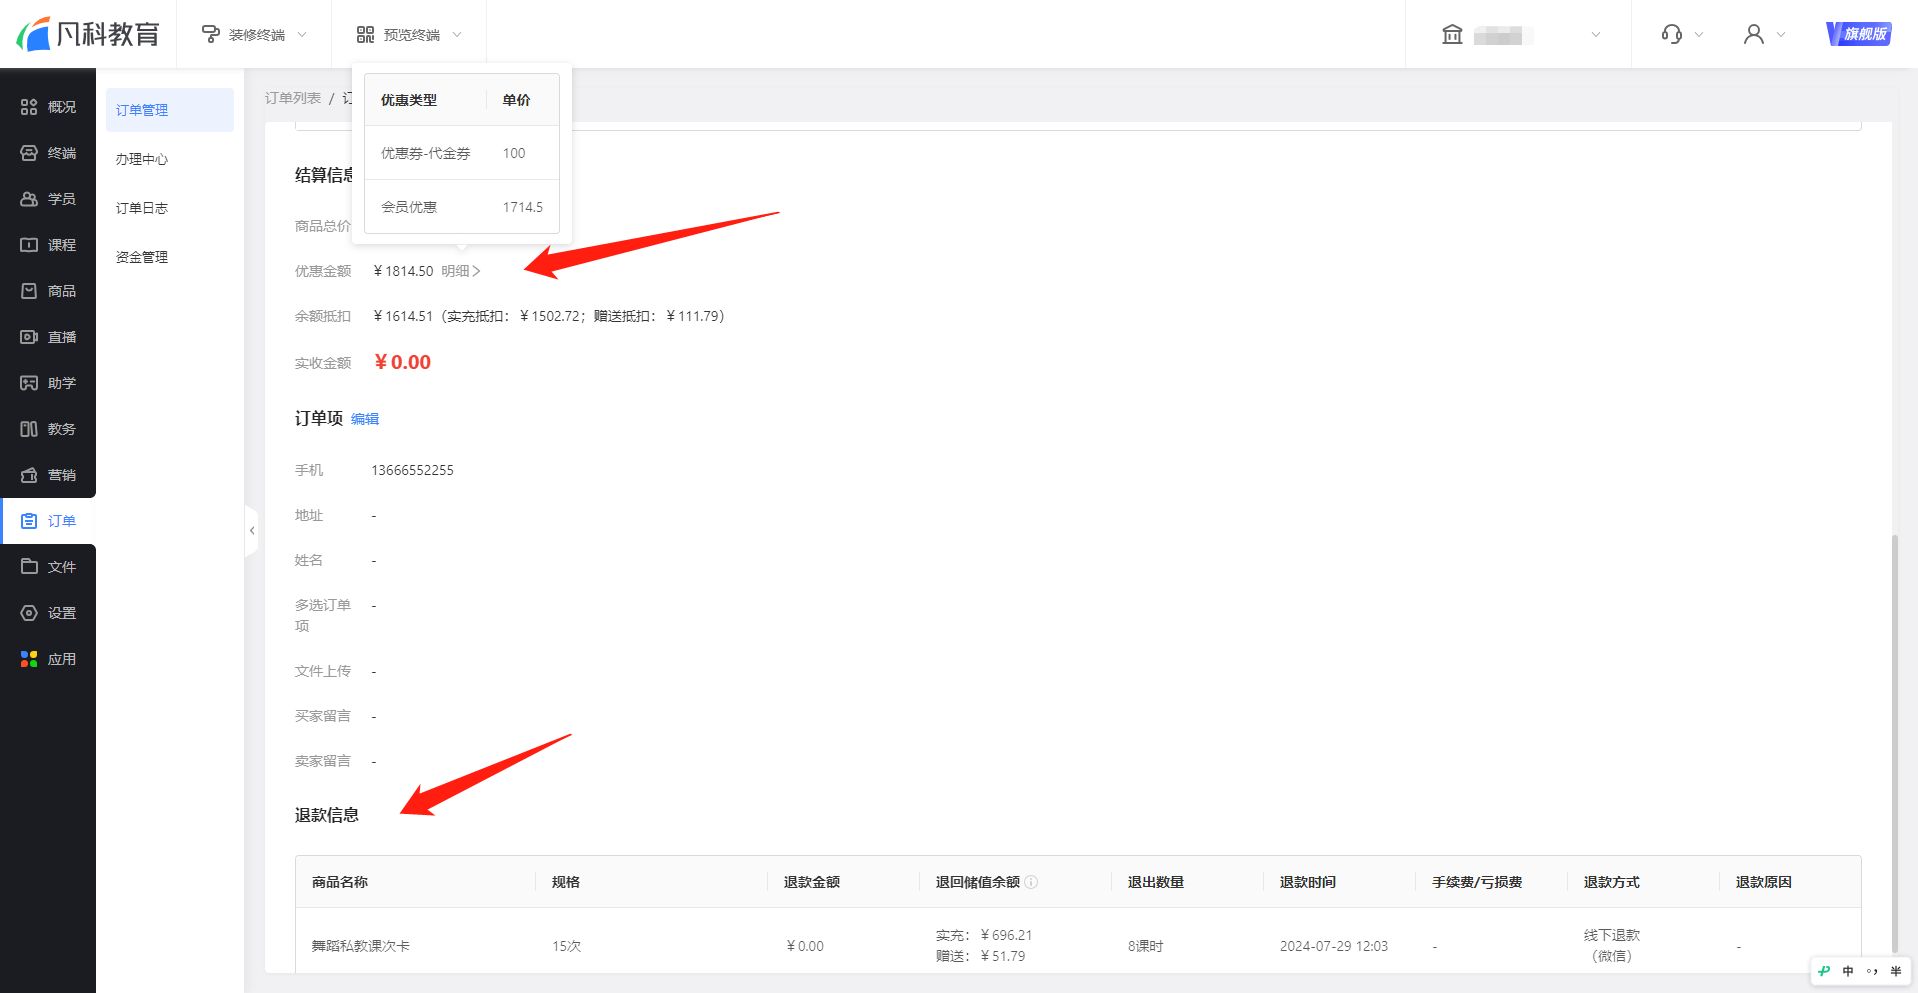This screenshot has height=993, width=1918.
Task: Click the user account icon
Action: (1753, 35)
